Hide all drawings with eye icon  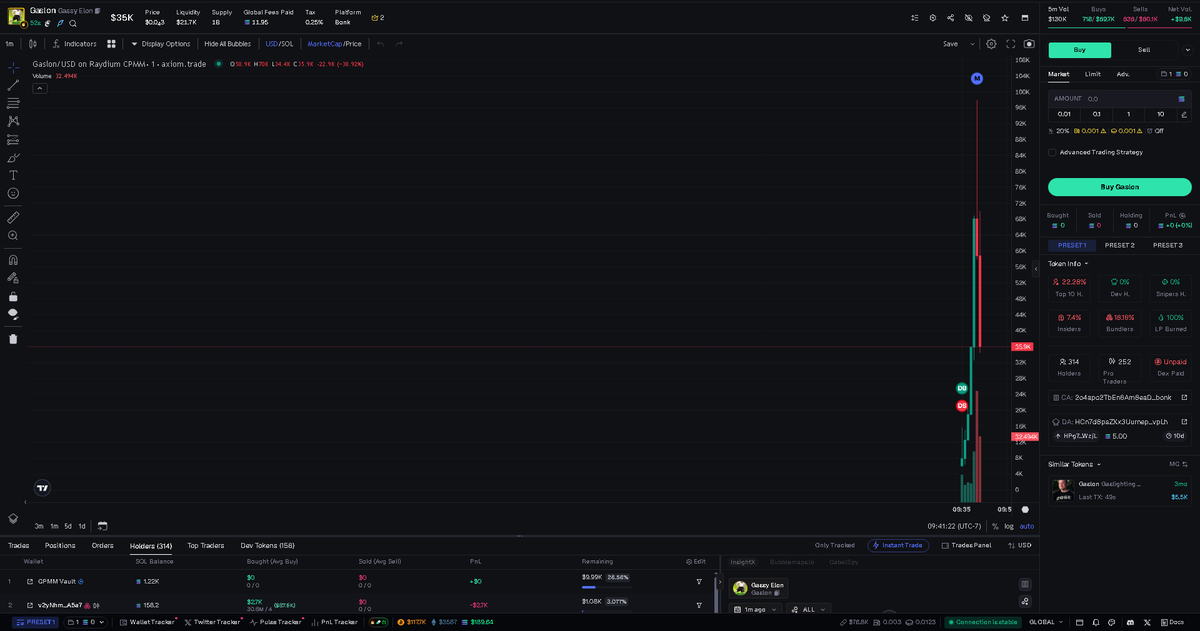point(13,314)
